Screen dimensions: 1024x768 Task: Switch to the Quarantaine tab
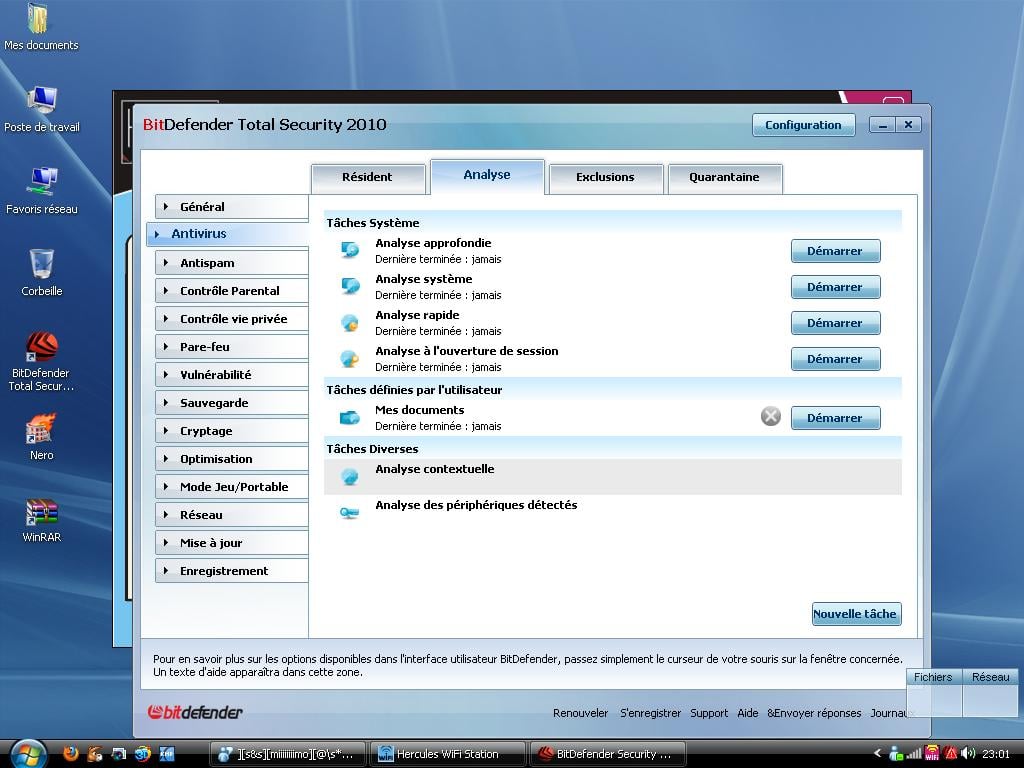(724, 178)
